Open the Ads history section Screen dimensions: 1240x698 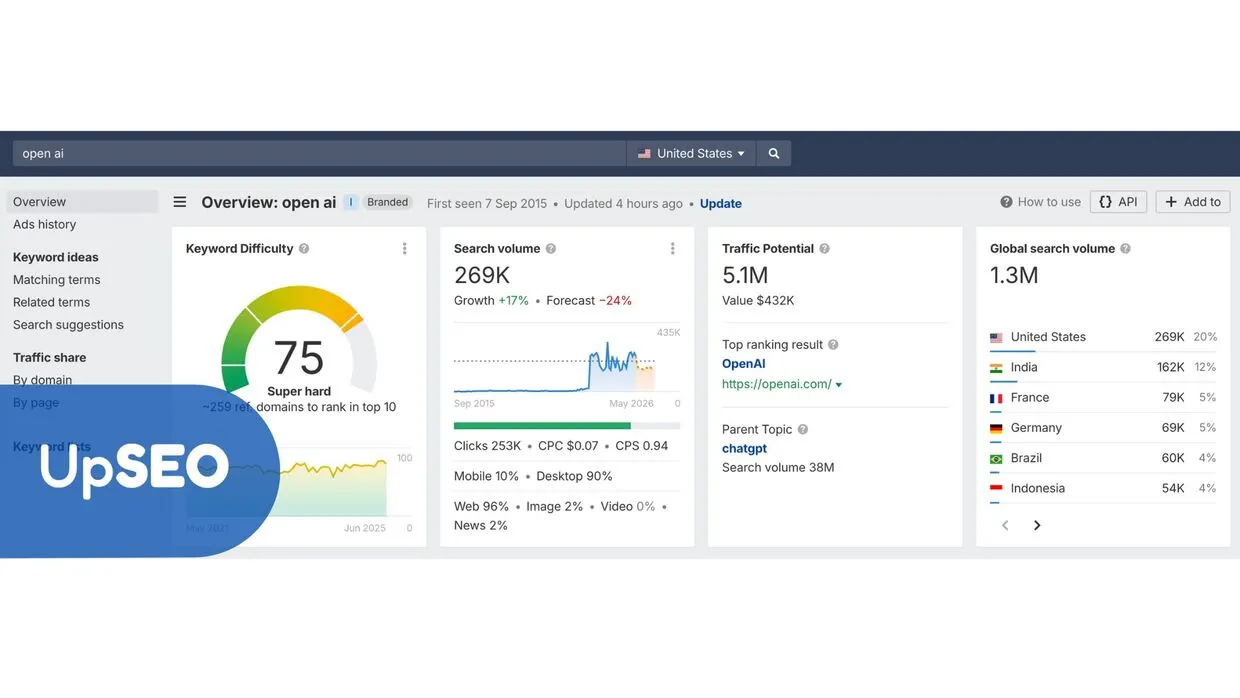[44, 224]
